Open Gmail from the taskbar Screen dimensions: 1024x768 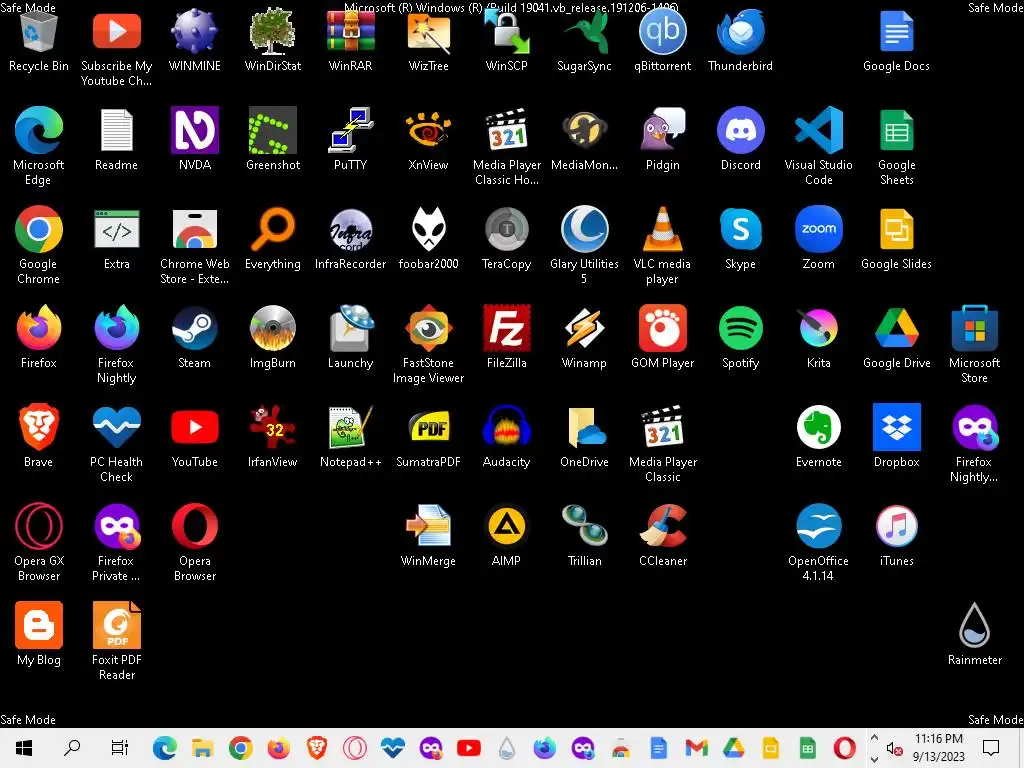(x=696, y=748)
